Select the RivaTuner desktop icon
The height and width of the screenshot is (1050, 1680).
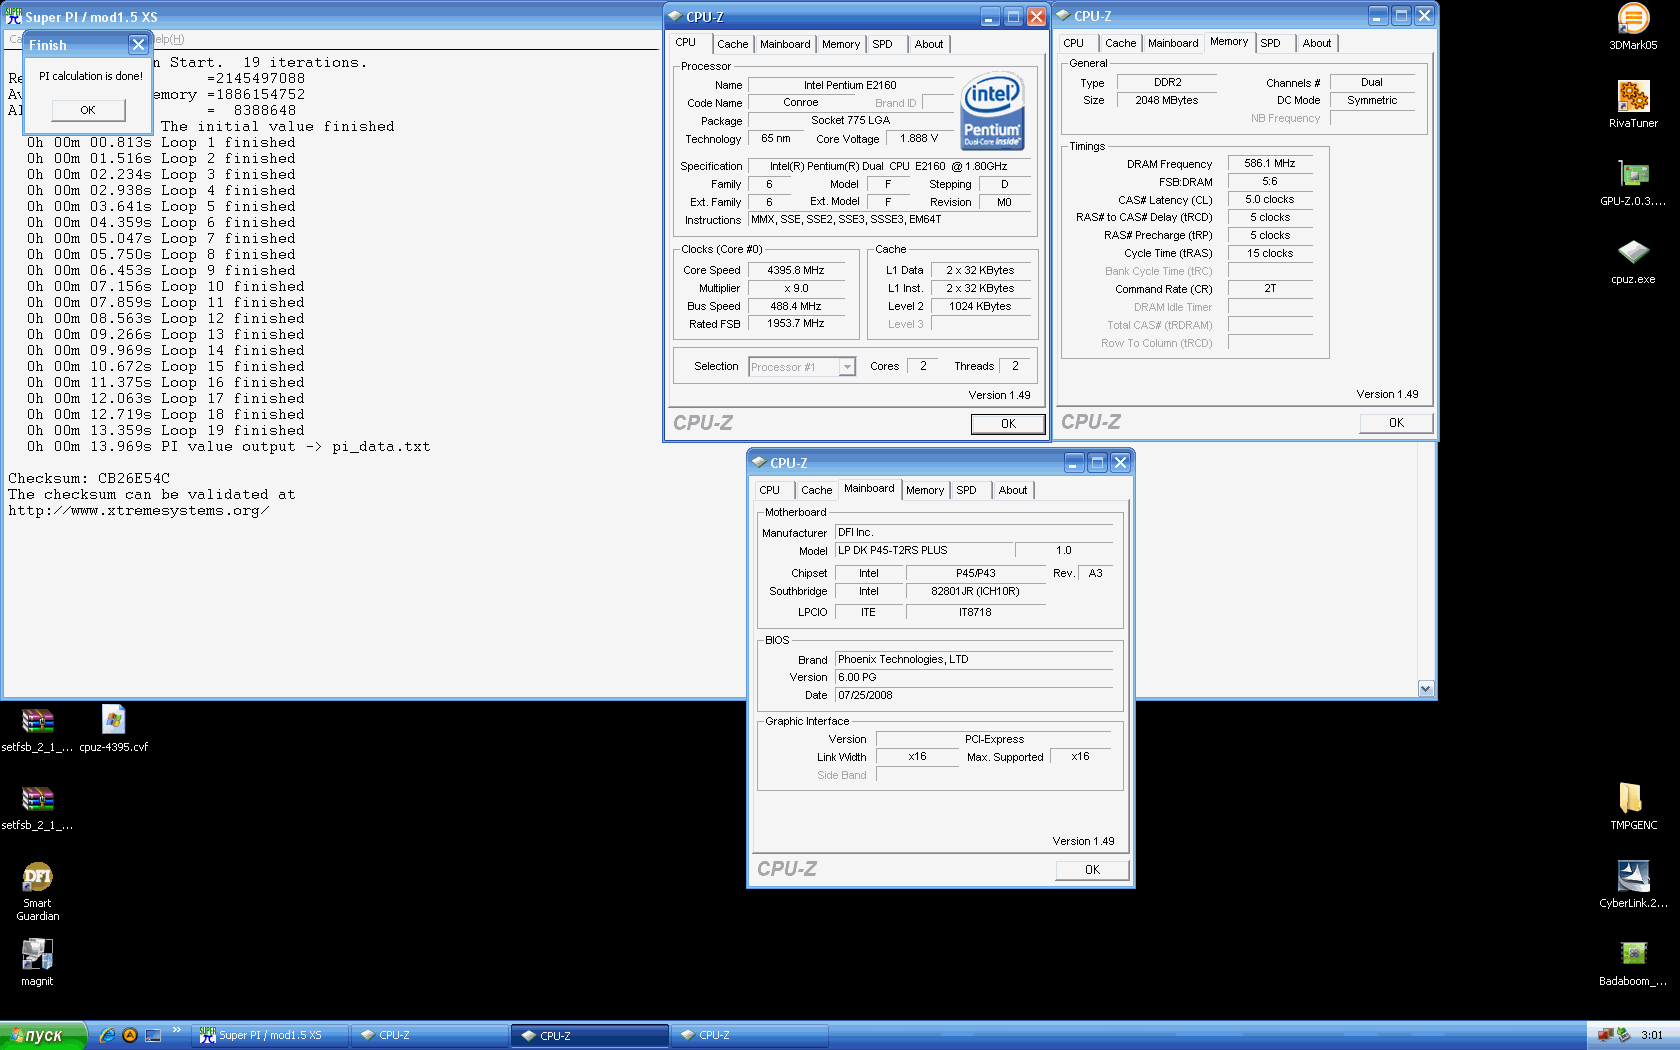1633,97
